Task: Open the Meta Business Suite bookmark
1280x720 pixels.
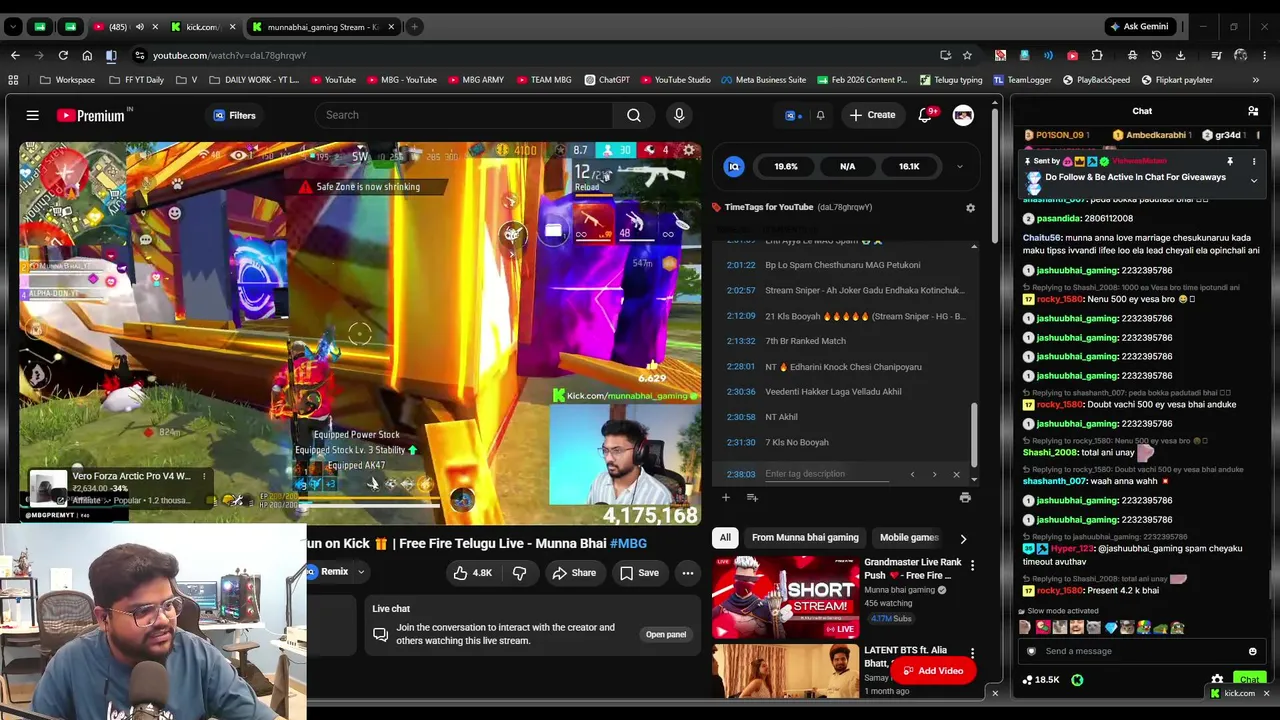Action: pyautogui.click(x=763, y=80)
